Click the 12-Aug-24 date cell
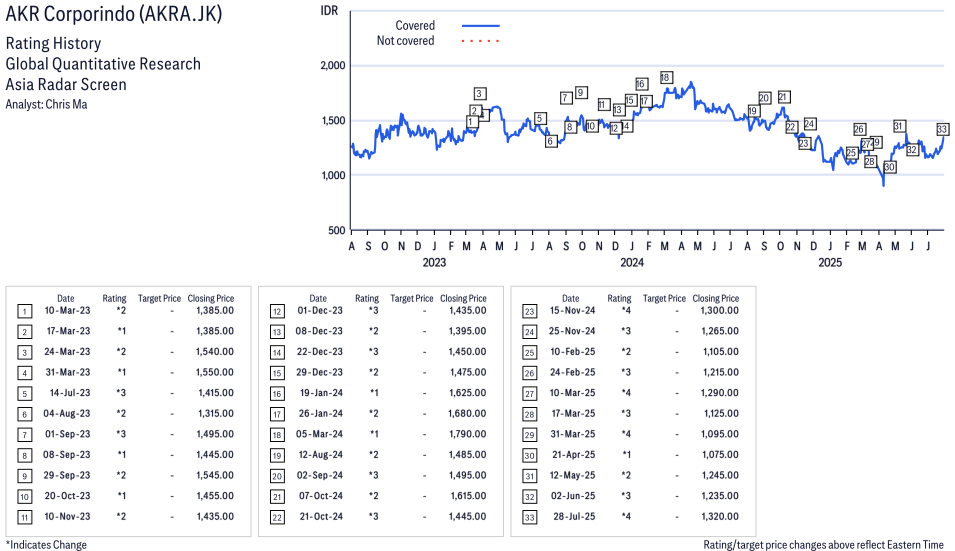The width and height of the screenshot is (955, 551). 320,455
